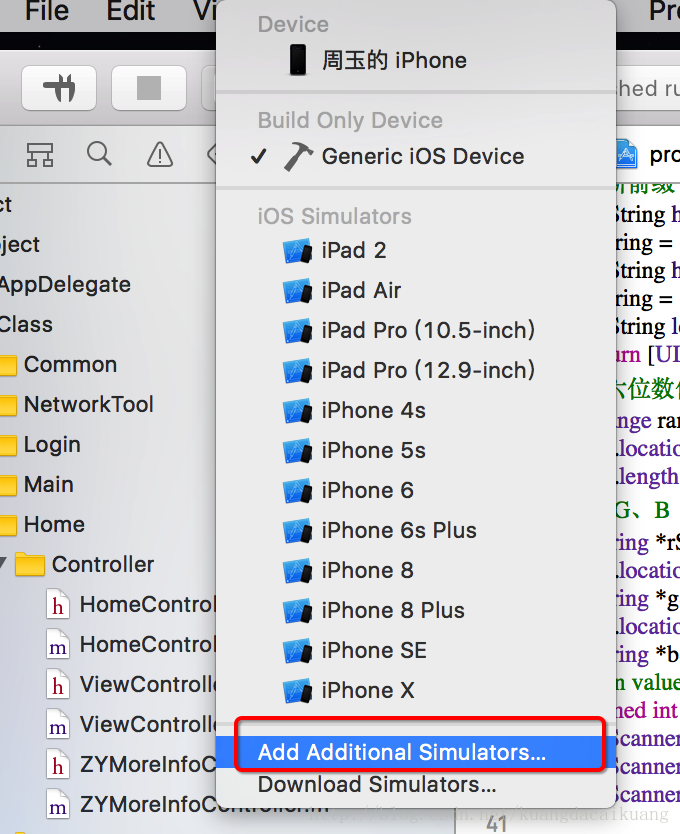Select the Common folder
Image resolution: width=680 pixels, height=834 pixels.
click(70, 365)
